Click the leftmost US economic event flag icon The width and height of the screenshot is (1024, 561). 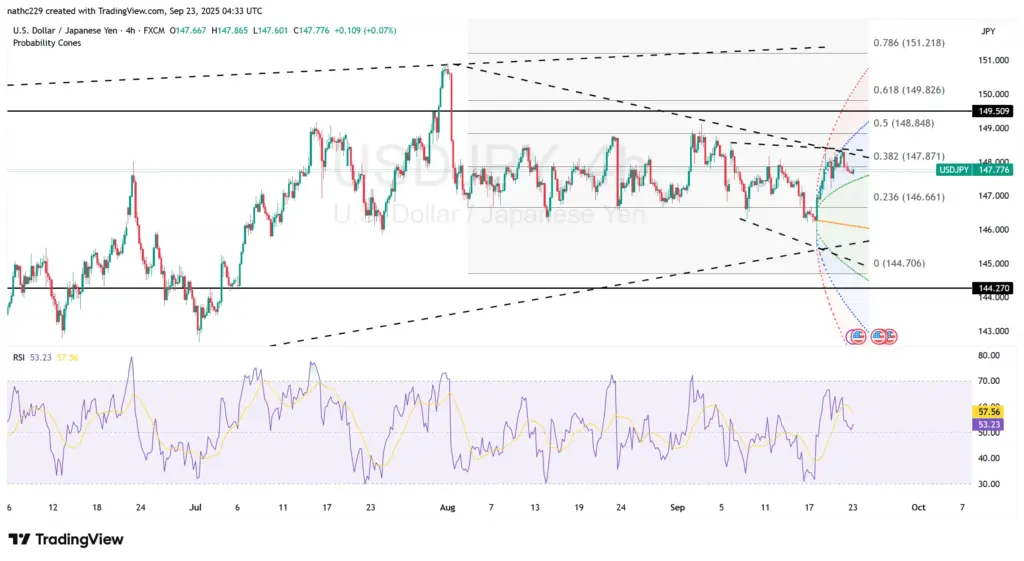[x=856, y=337]
